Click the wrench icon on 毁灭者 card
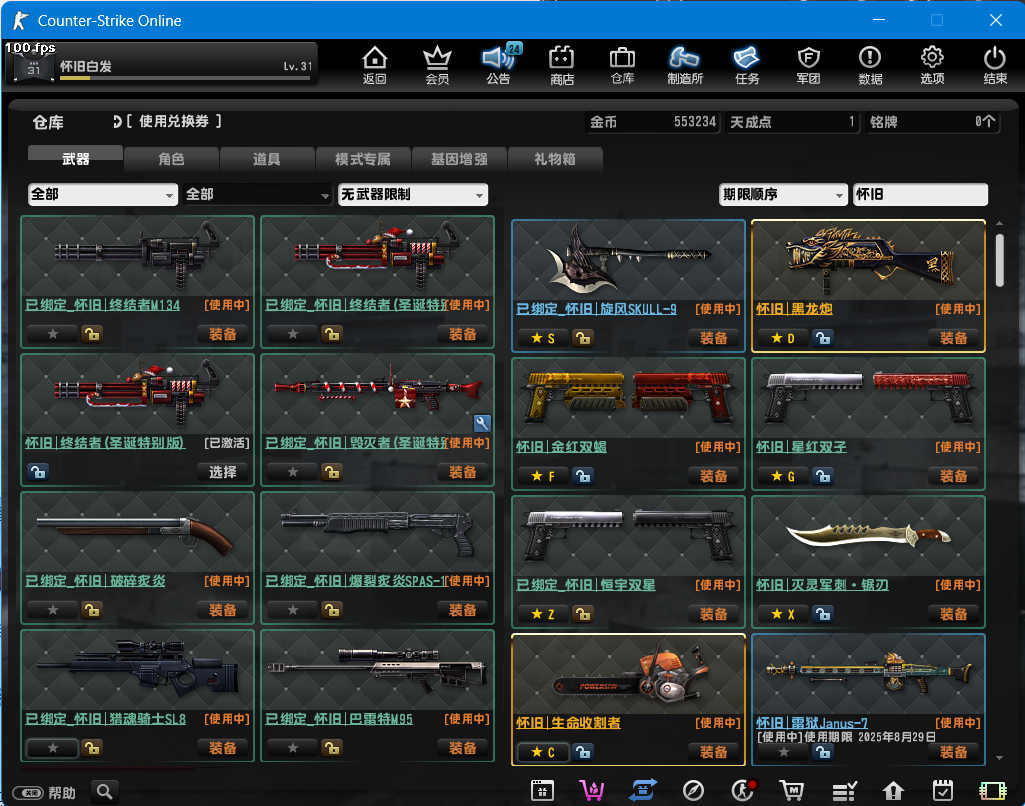The width and height of the screenshot is (1025, 806). coord(482,423)
